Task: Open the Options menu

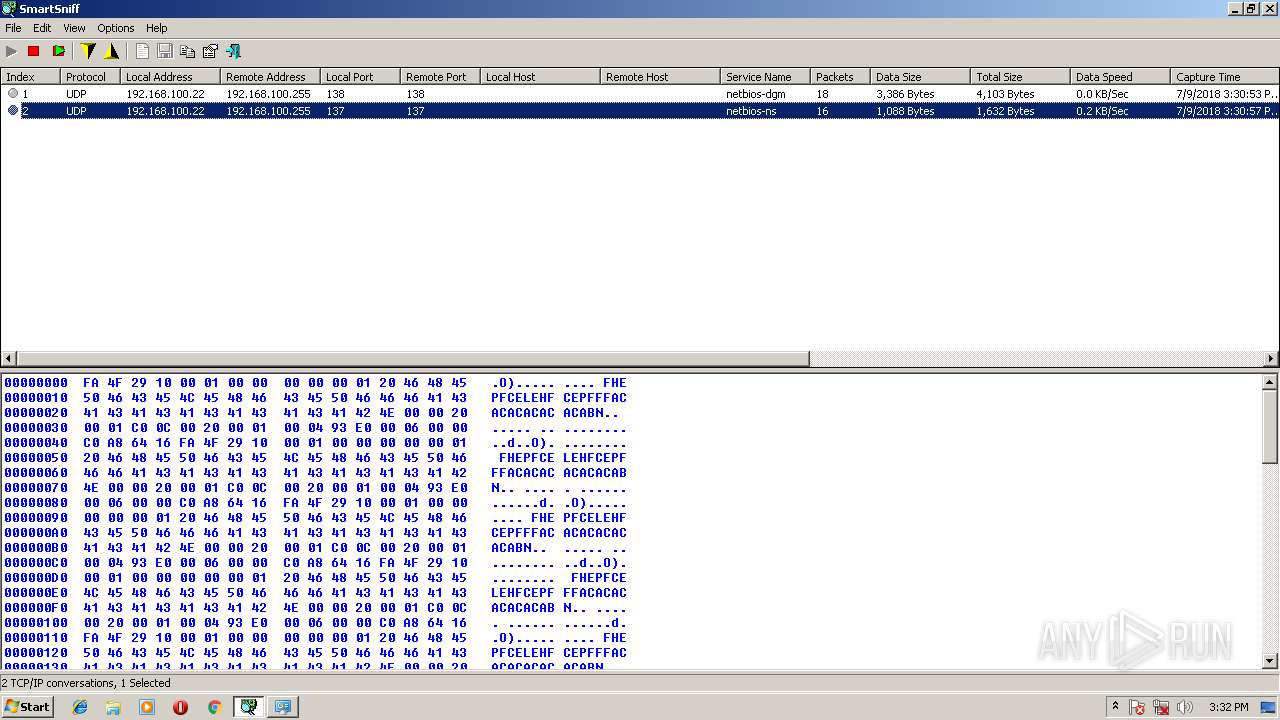Action: [x=116, y=28]
